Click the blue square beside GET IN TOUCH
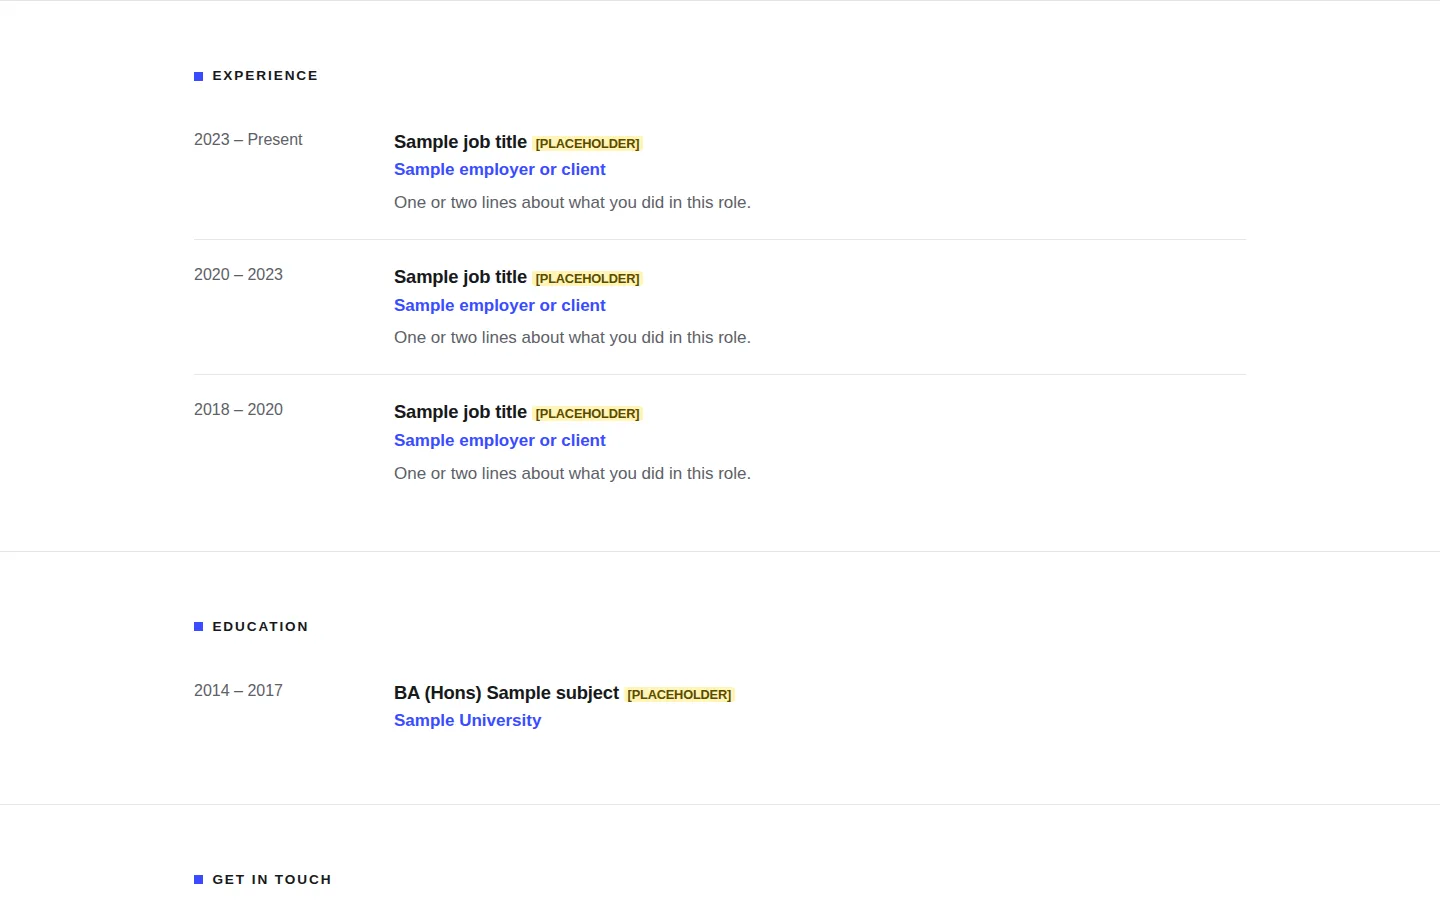The image size is (1440, 900). [198, 880]
